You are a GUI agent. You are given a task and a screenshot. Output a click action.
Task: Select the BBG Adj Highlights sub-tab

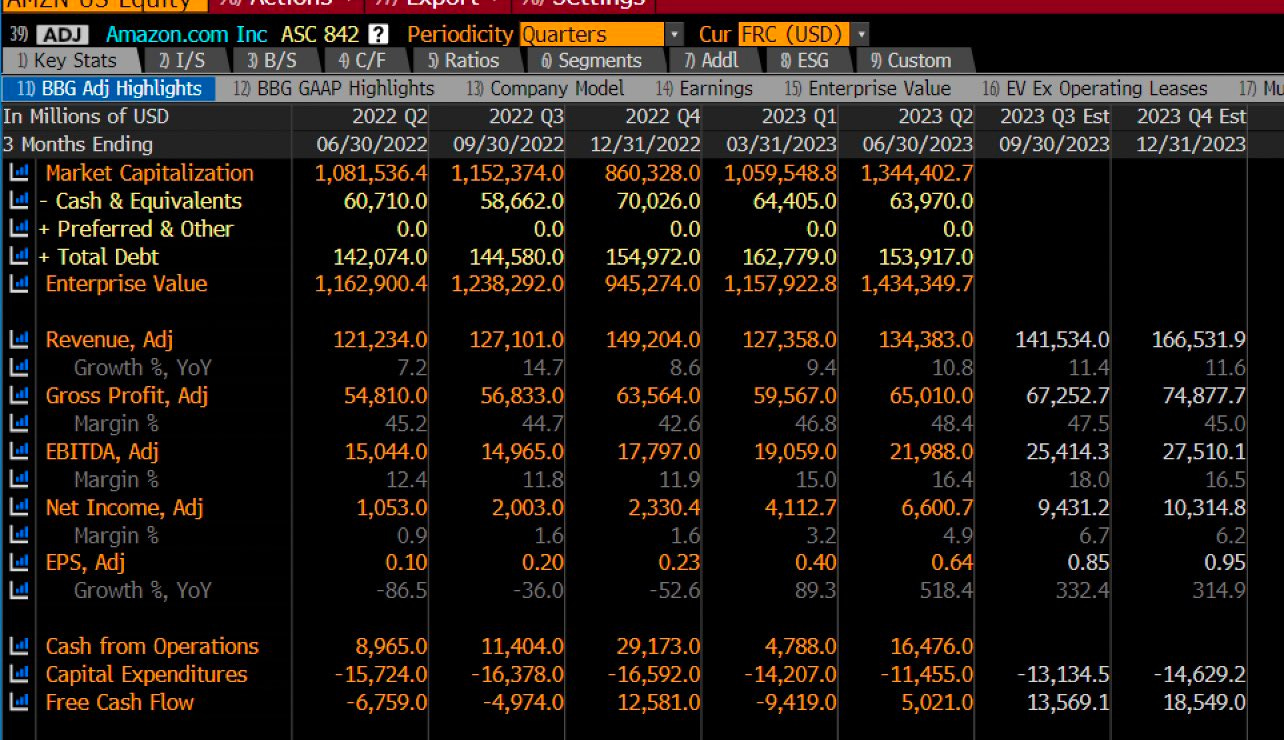109,89
